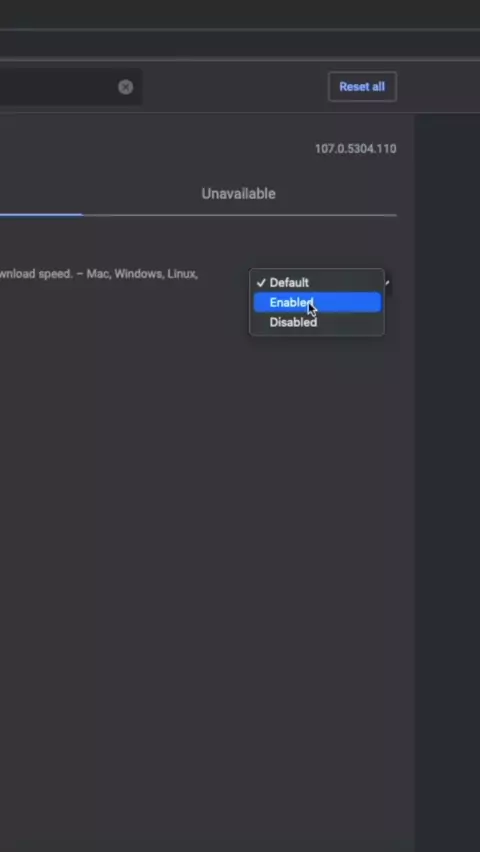The image size is (480, 852).
Task: Click the Reset all button
Action: click(362, 87)
